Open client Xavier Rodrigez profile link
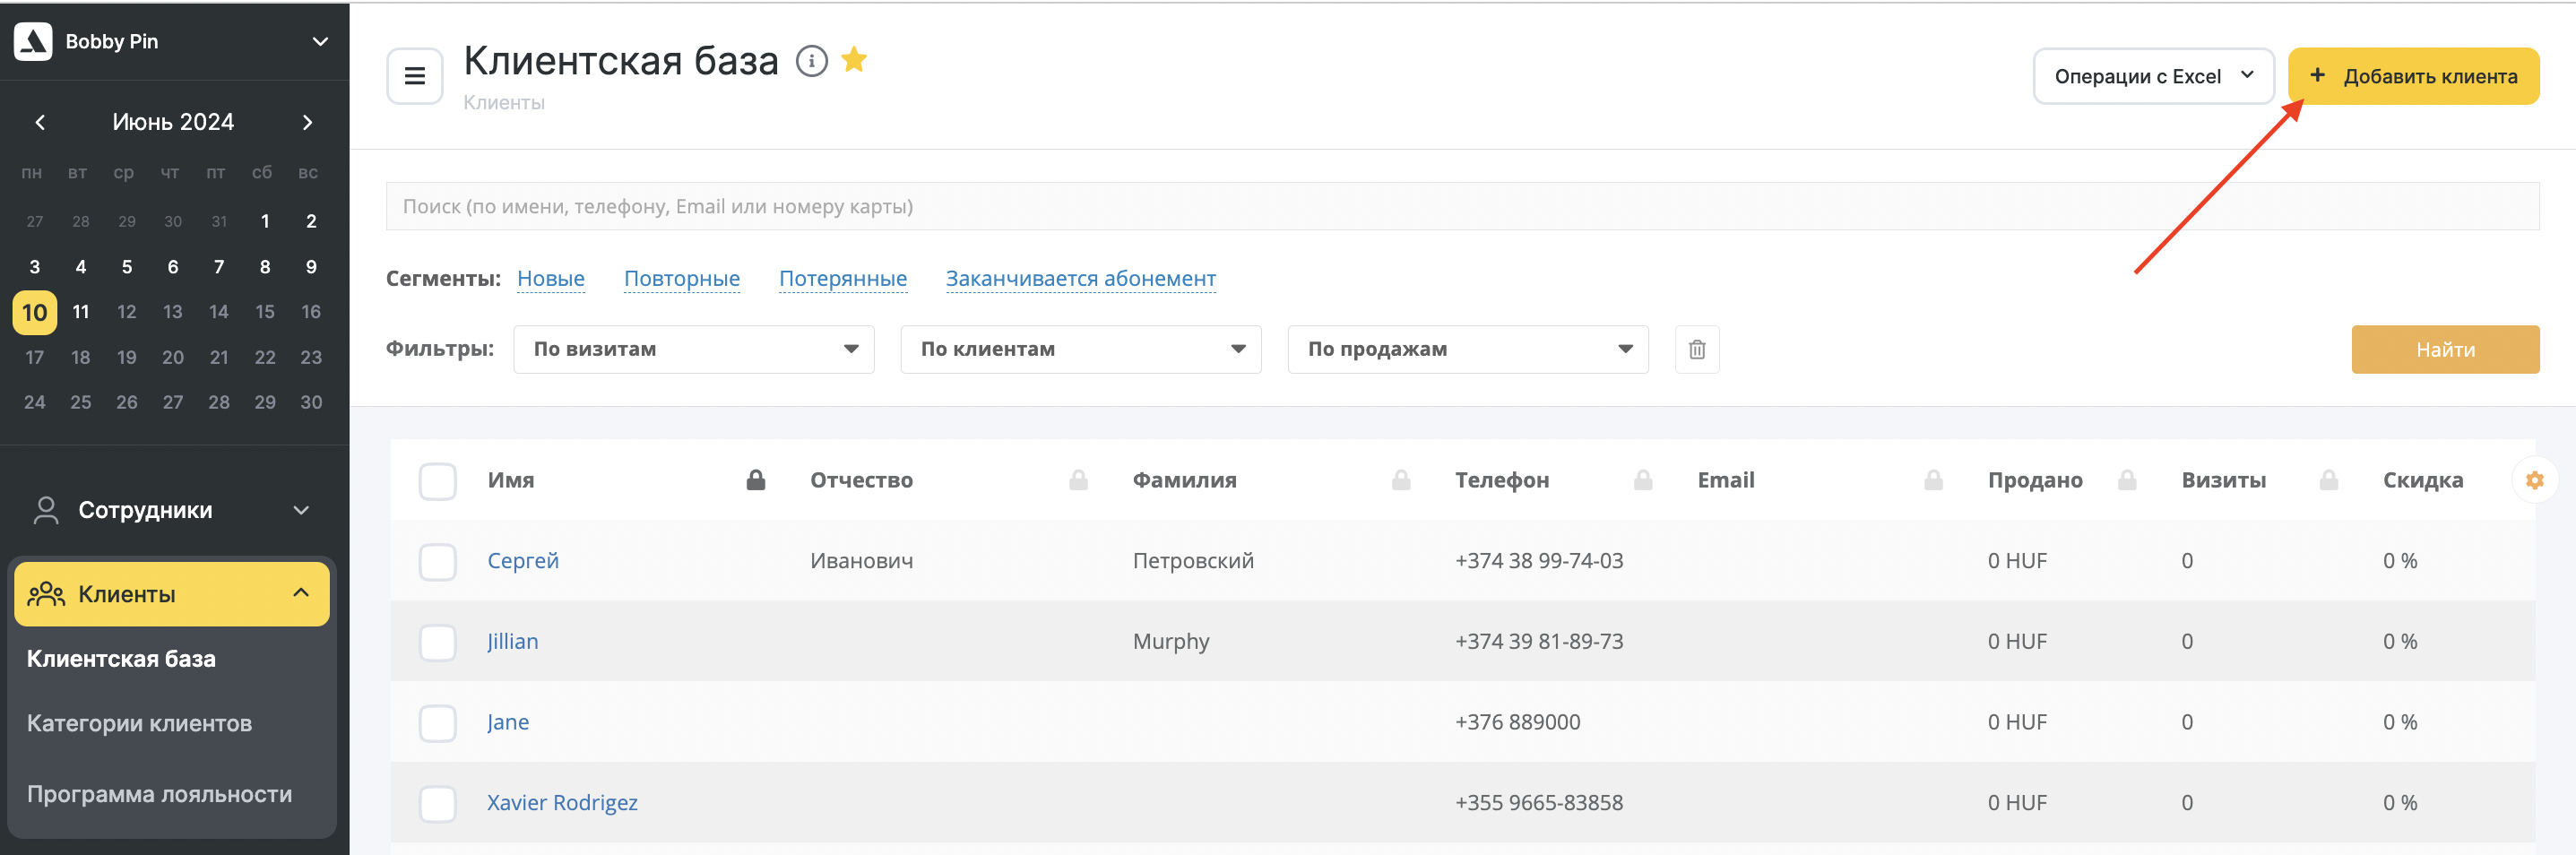 coord(561,803)
